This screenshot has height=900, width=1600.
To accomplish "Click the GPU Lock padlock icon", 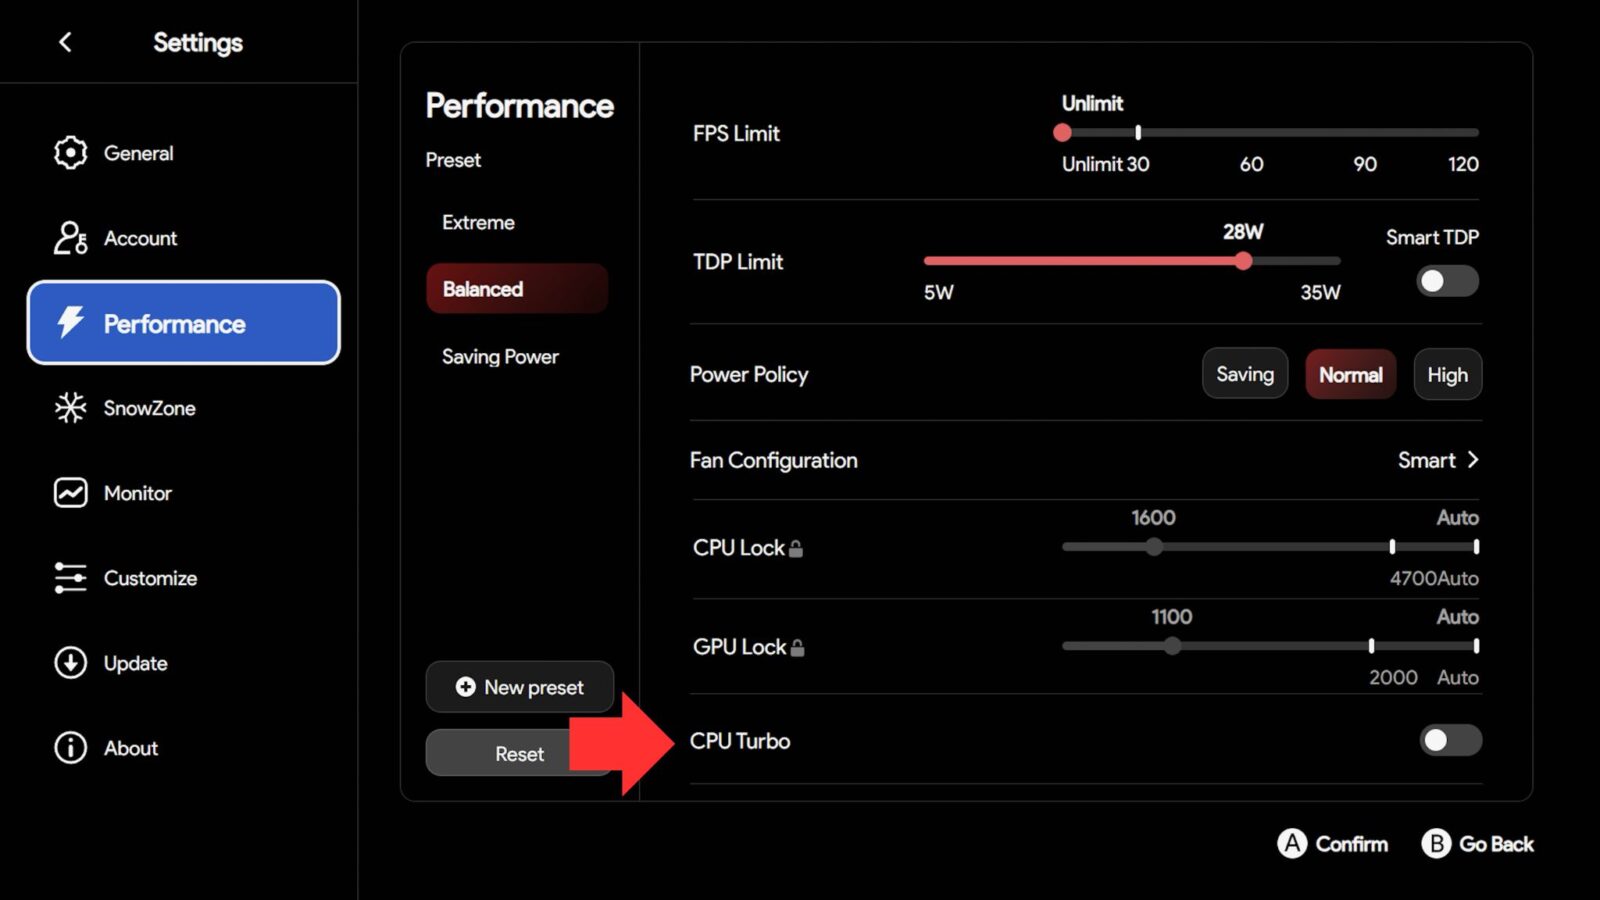I will click(x=797, y=647).
